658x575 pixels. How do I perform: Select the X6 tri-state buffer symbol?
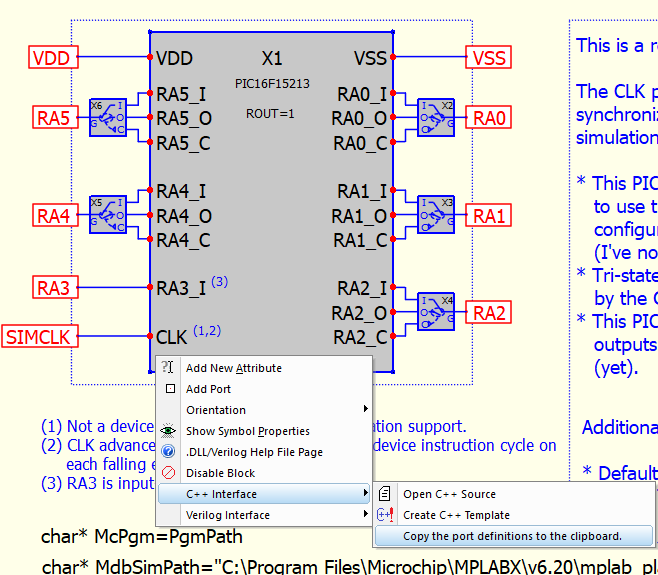pyautogui.click(x=108, y=118)
